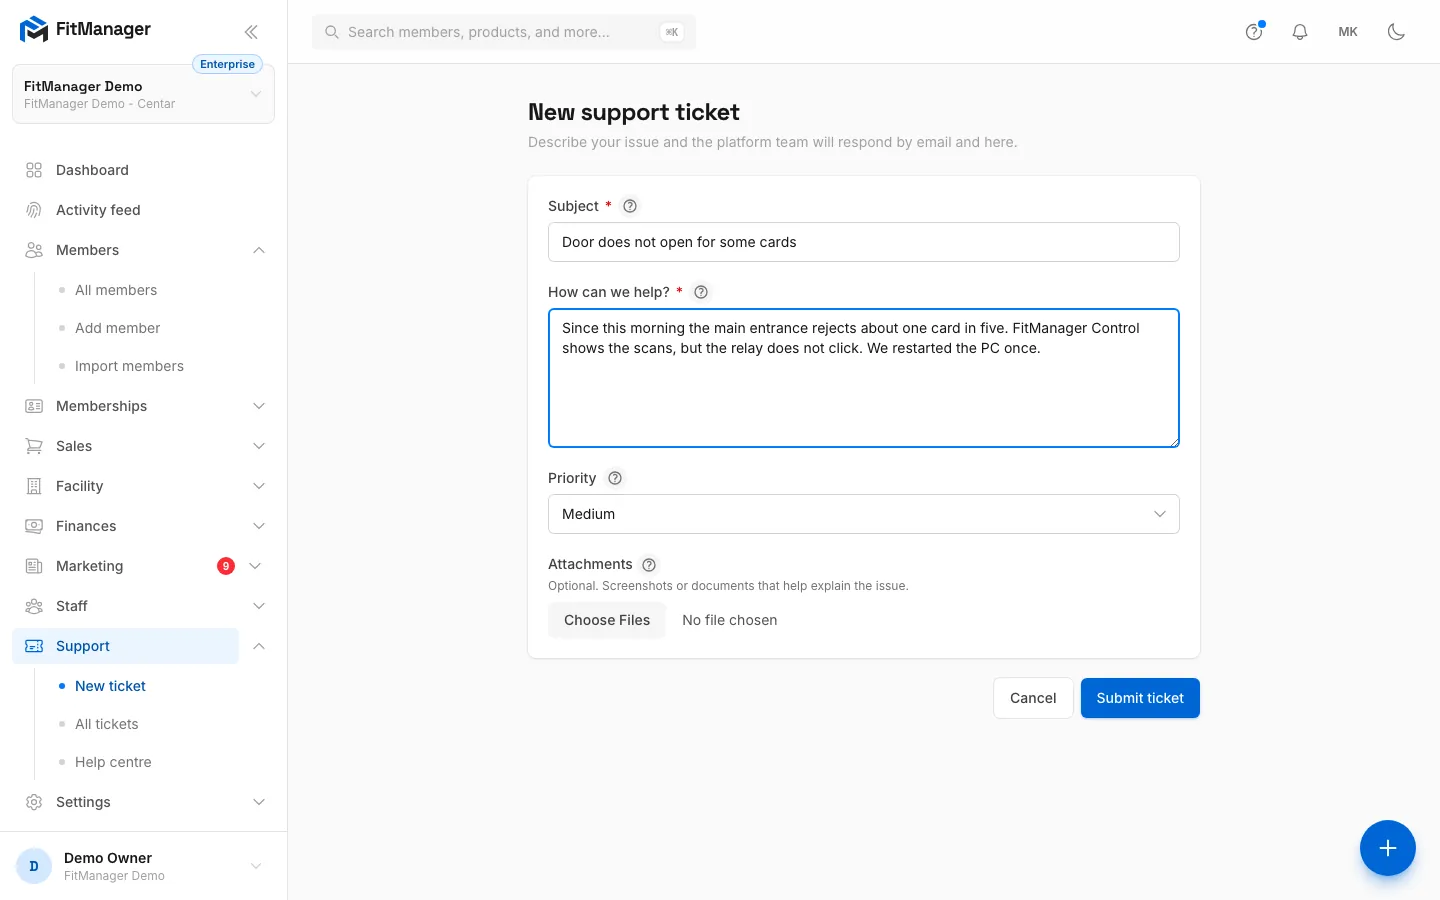Expand the Facility section
The height and width of the screenshot is (900, 1440).
click(x=259, y=486)
